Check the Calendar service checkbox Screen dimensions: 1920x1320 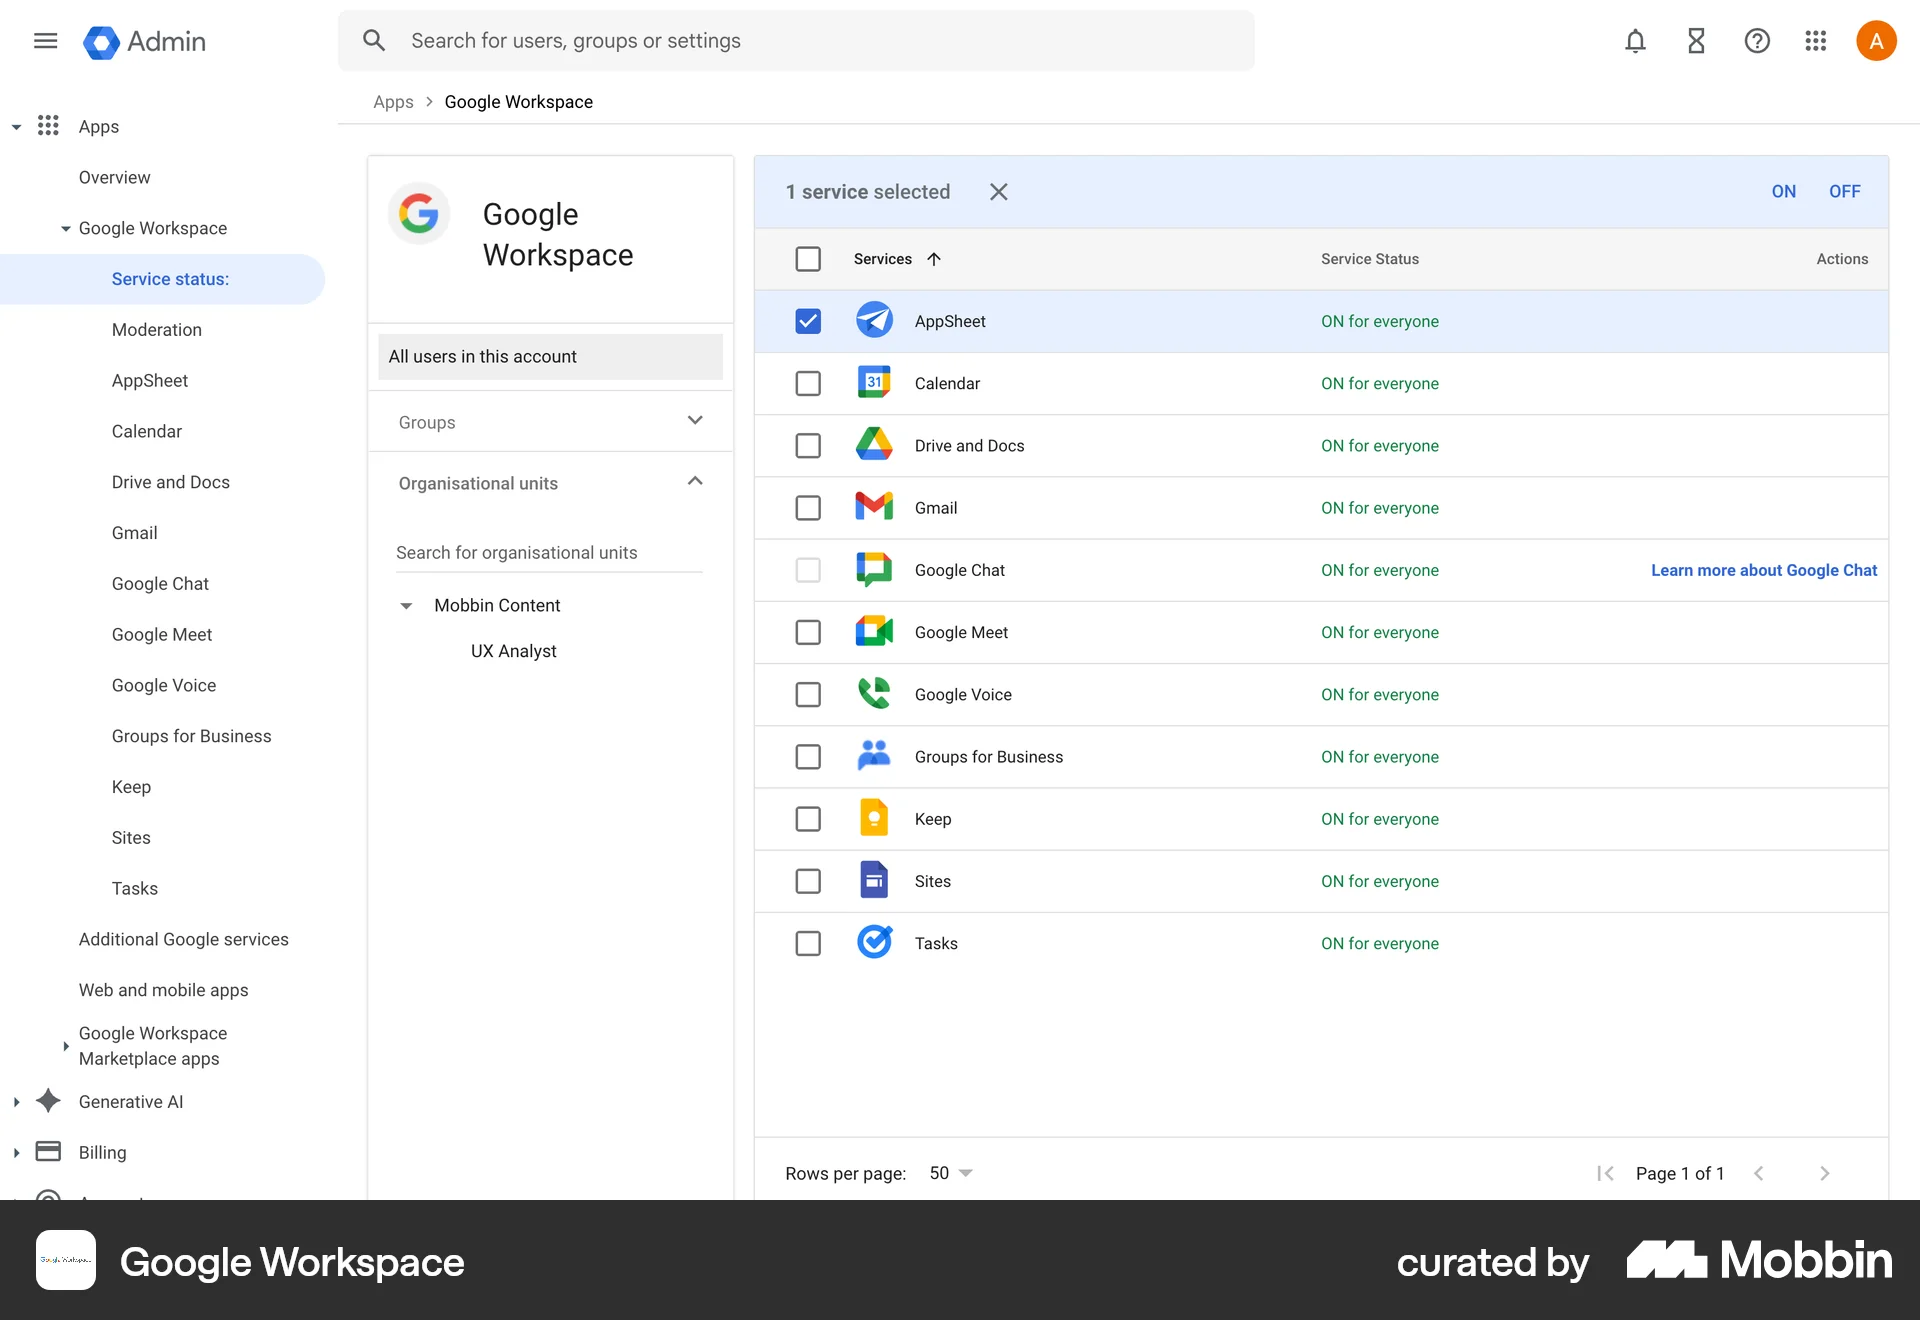tap(807, 383)
